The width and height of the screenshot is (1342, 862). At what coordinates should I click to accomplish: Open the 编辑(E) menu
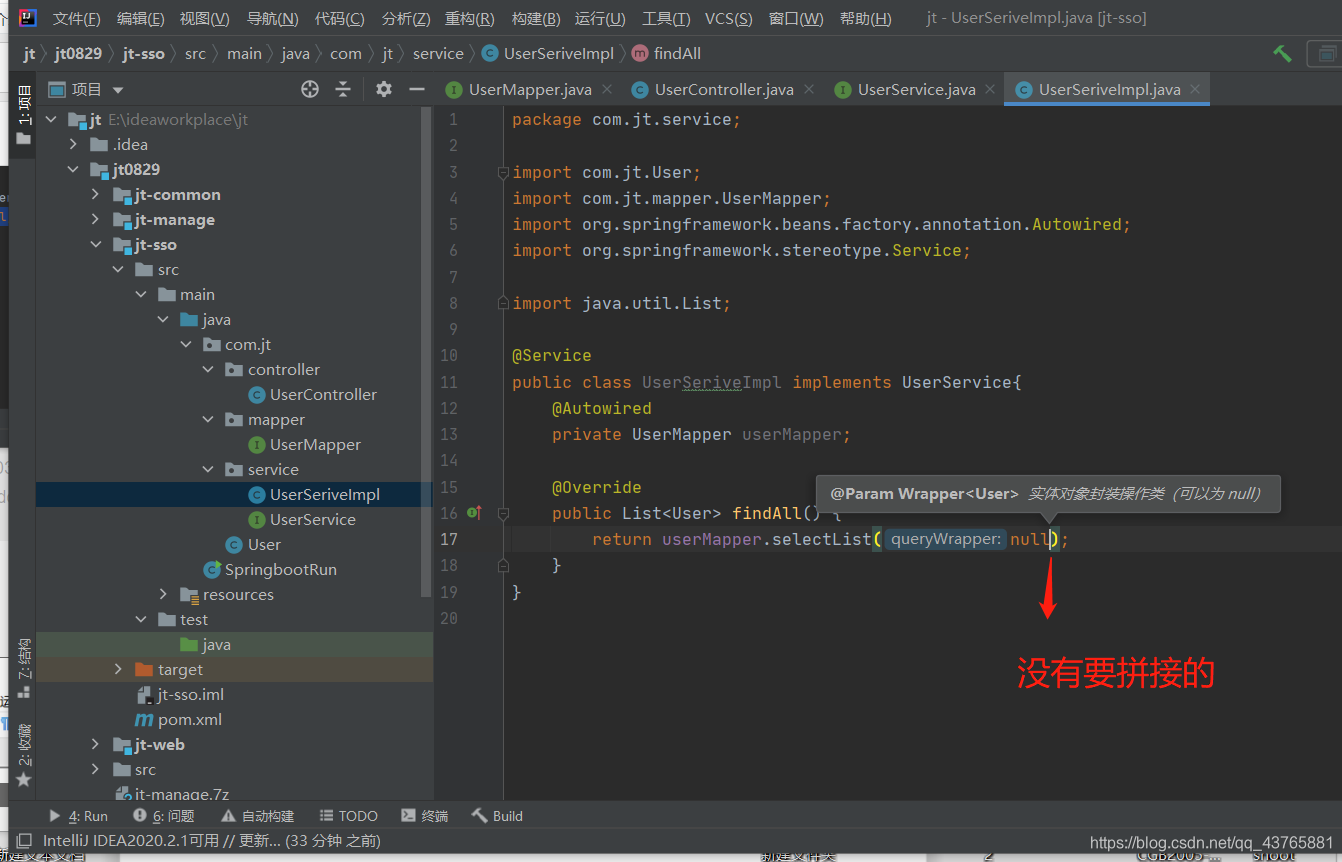tap(141, 19)
